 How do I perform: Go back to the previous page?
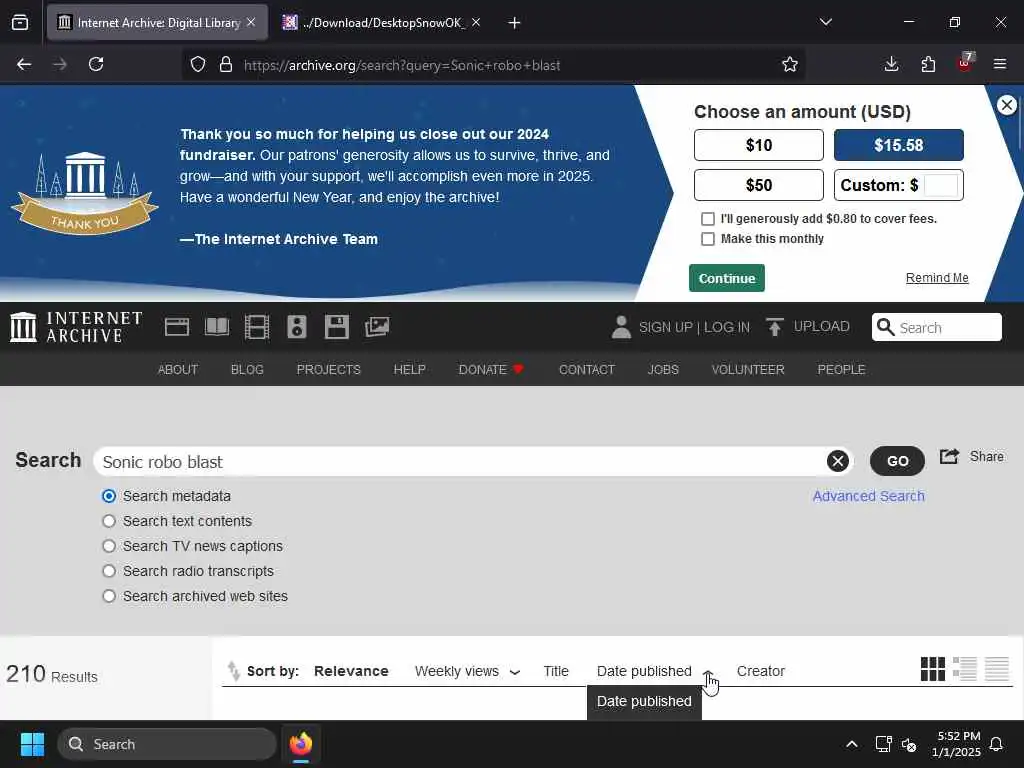[x=24, y=64]
